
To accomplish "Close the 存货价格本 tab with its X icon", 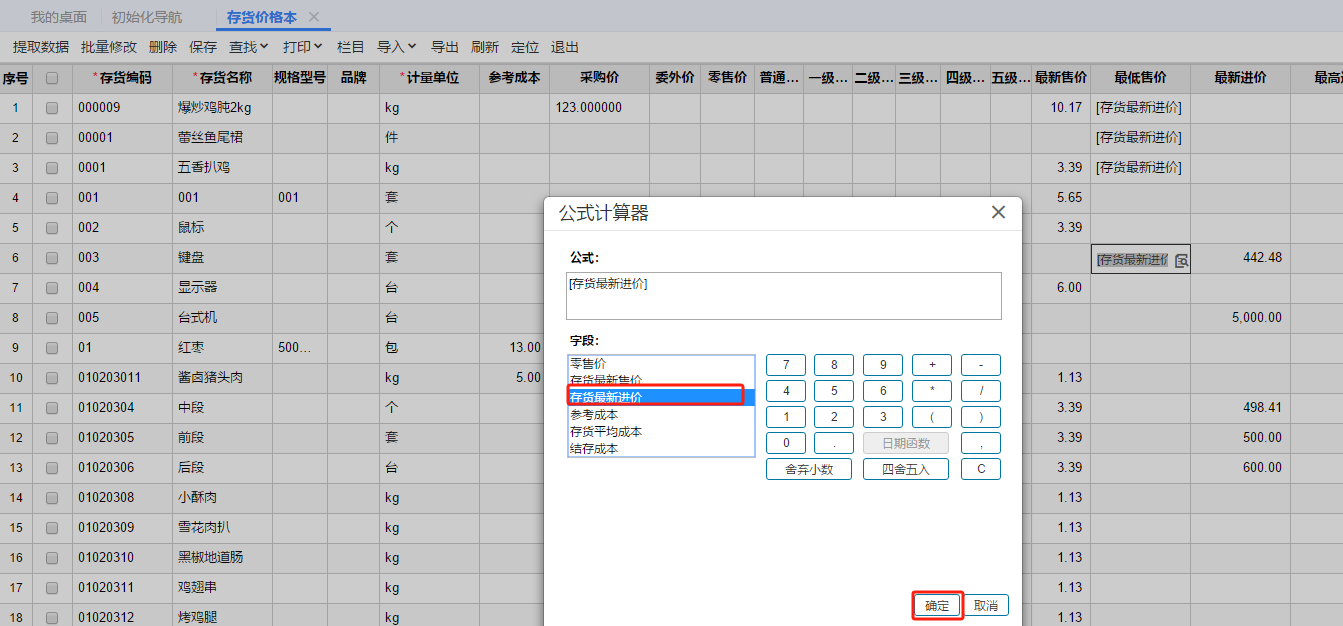I will (314, 17).
